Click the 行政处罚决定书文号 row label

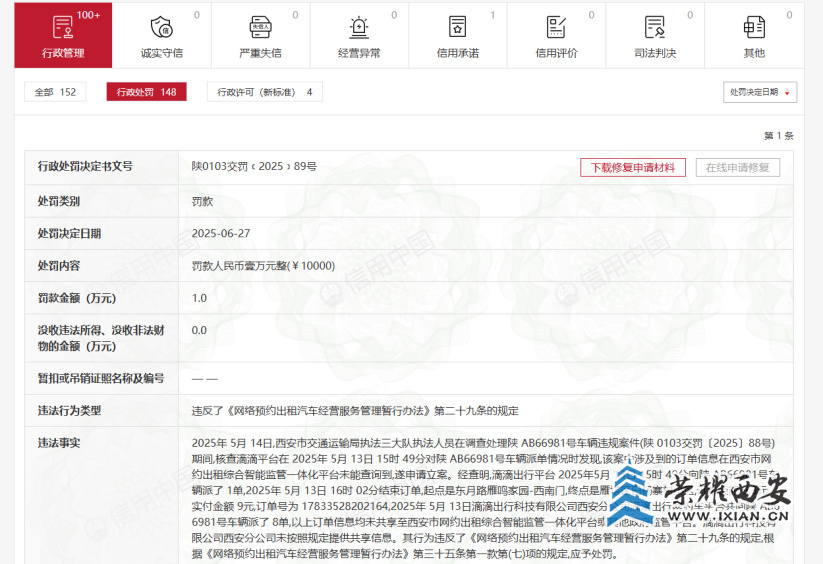(x=85, y=166)
